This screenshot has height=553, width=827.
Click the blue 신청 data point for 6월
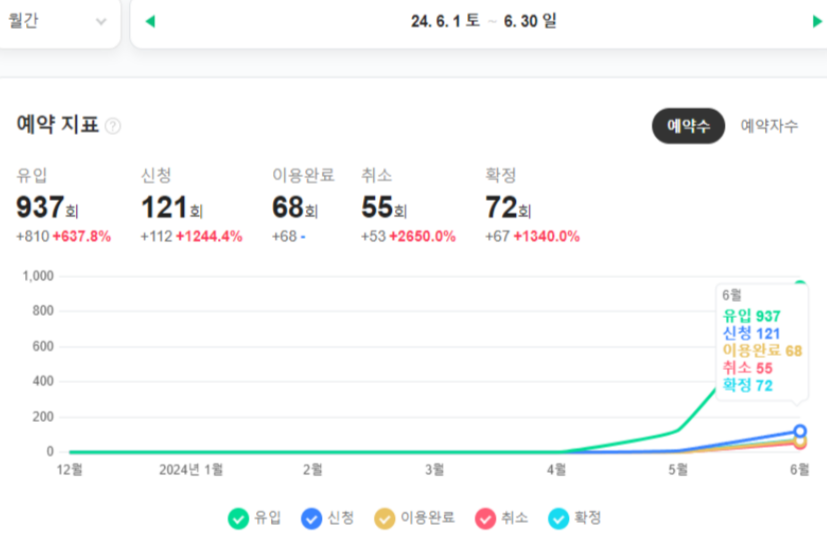click(x=800, y=431)
